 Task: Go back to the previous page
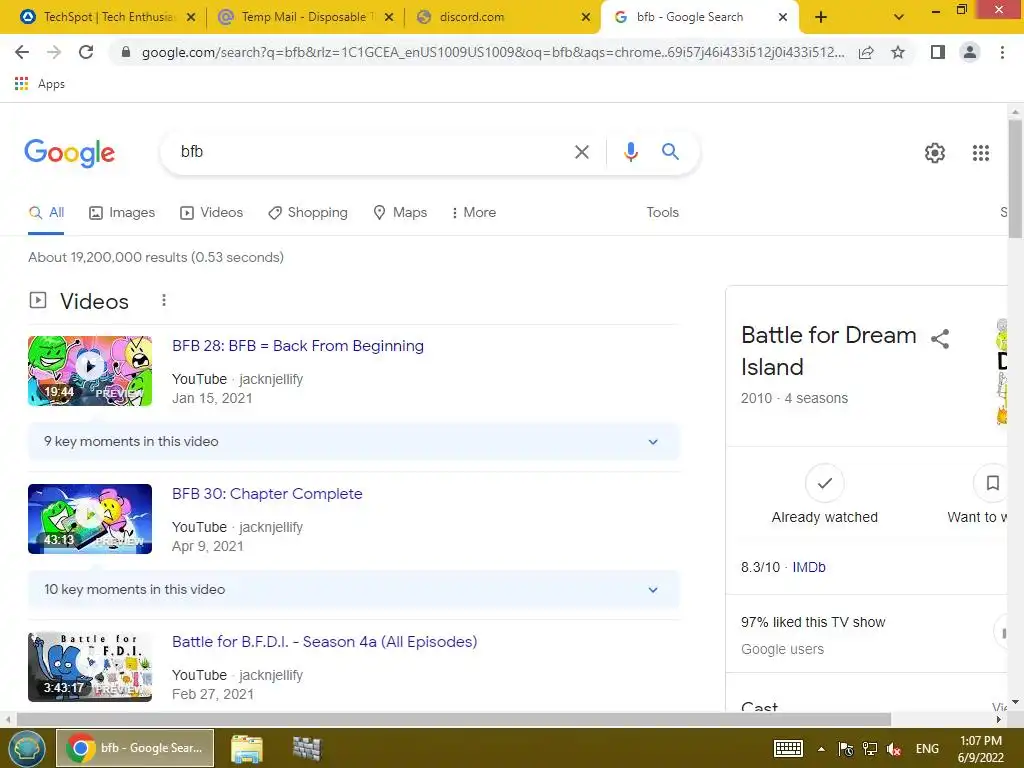22,52
